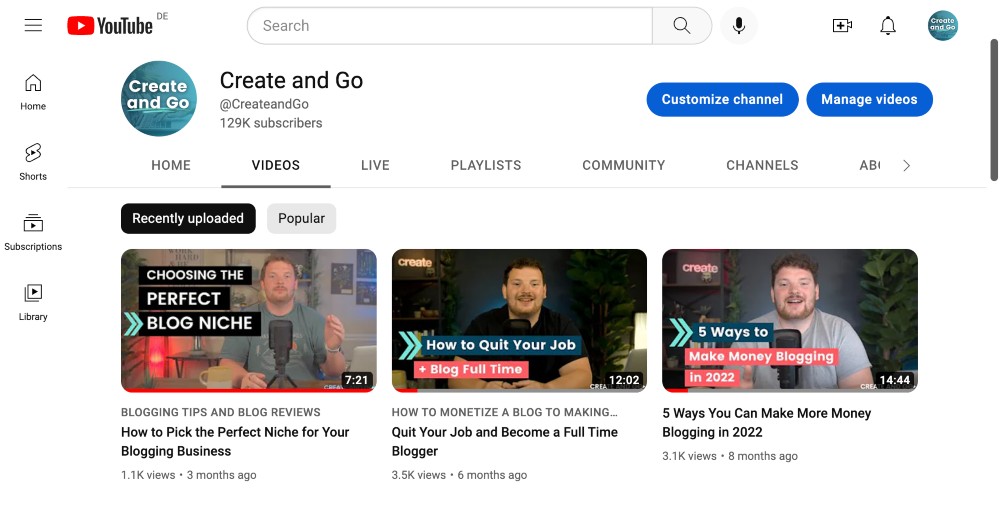Viewport: 1000px width, 513px height.
Task: Open the COMMUNITY tab
Action: coord(624,165)
